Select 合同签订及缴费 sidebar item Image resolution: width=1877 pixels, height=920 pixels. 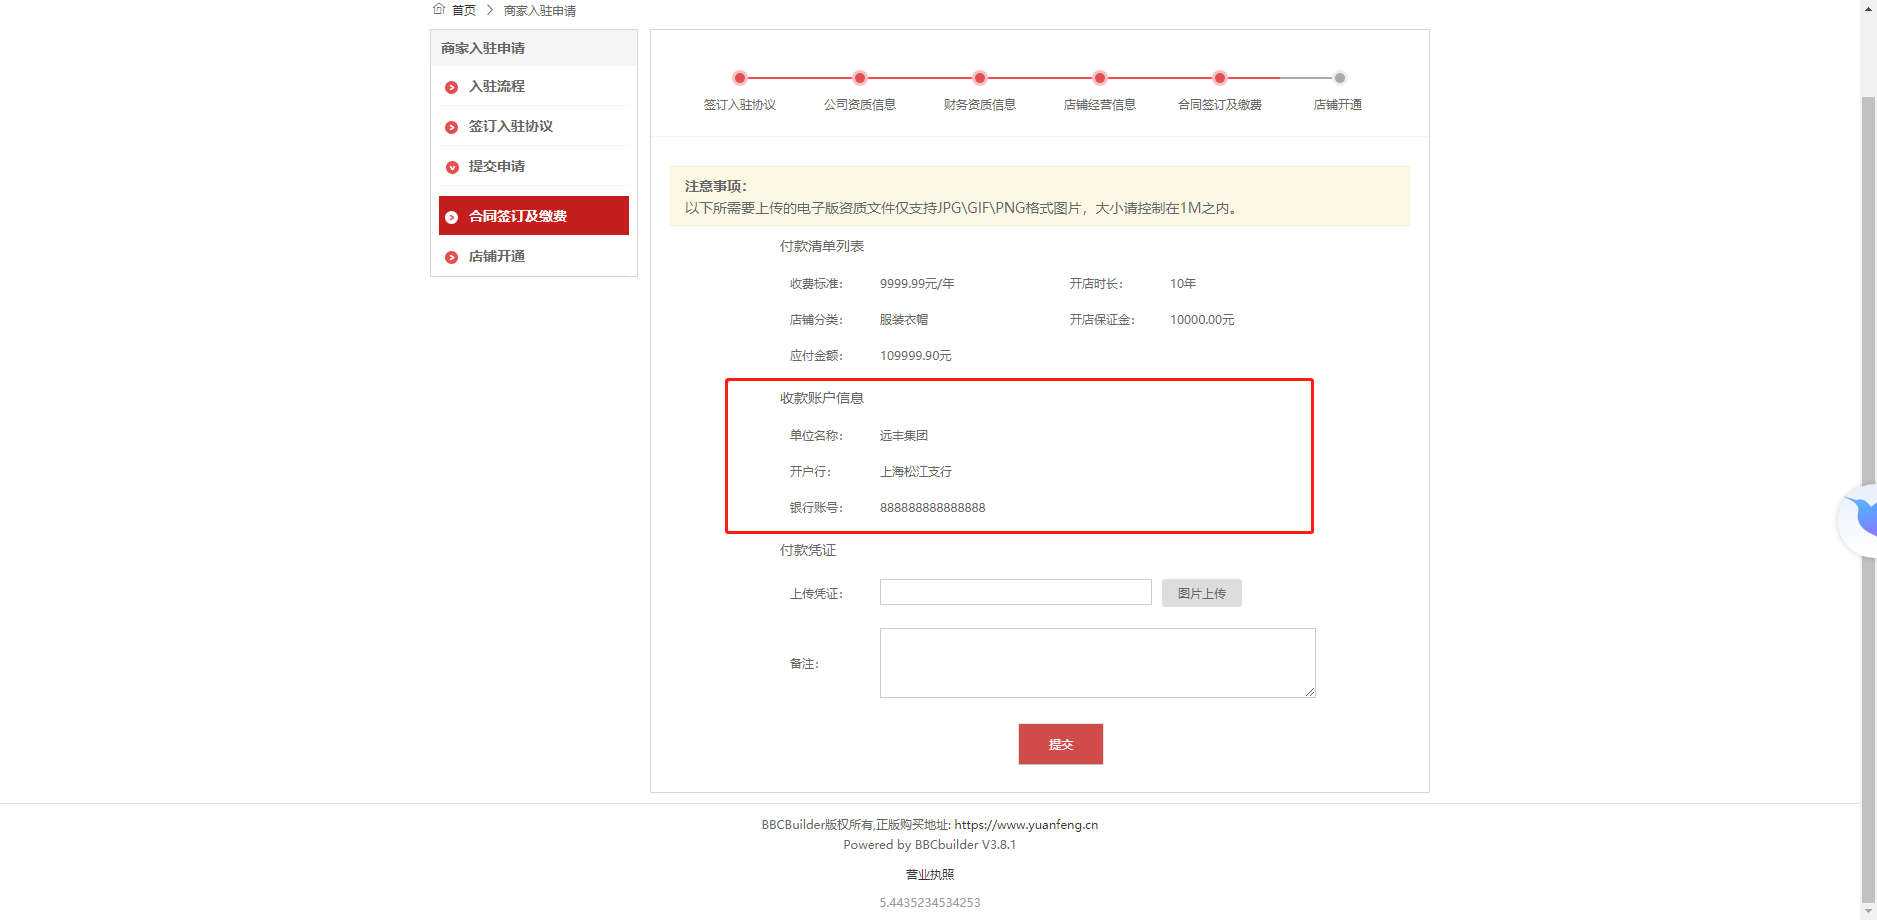[534, 216]
